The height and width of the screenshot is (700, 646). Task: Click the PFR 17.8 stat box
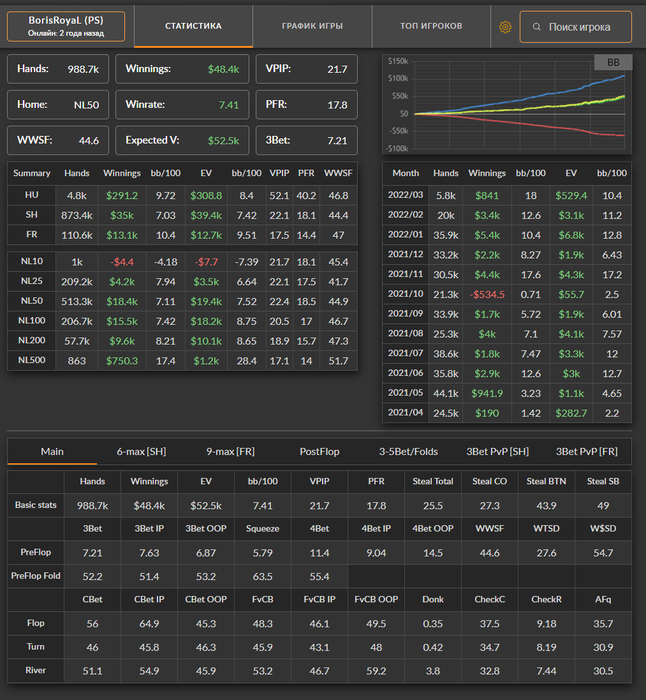(307, 105)
